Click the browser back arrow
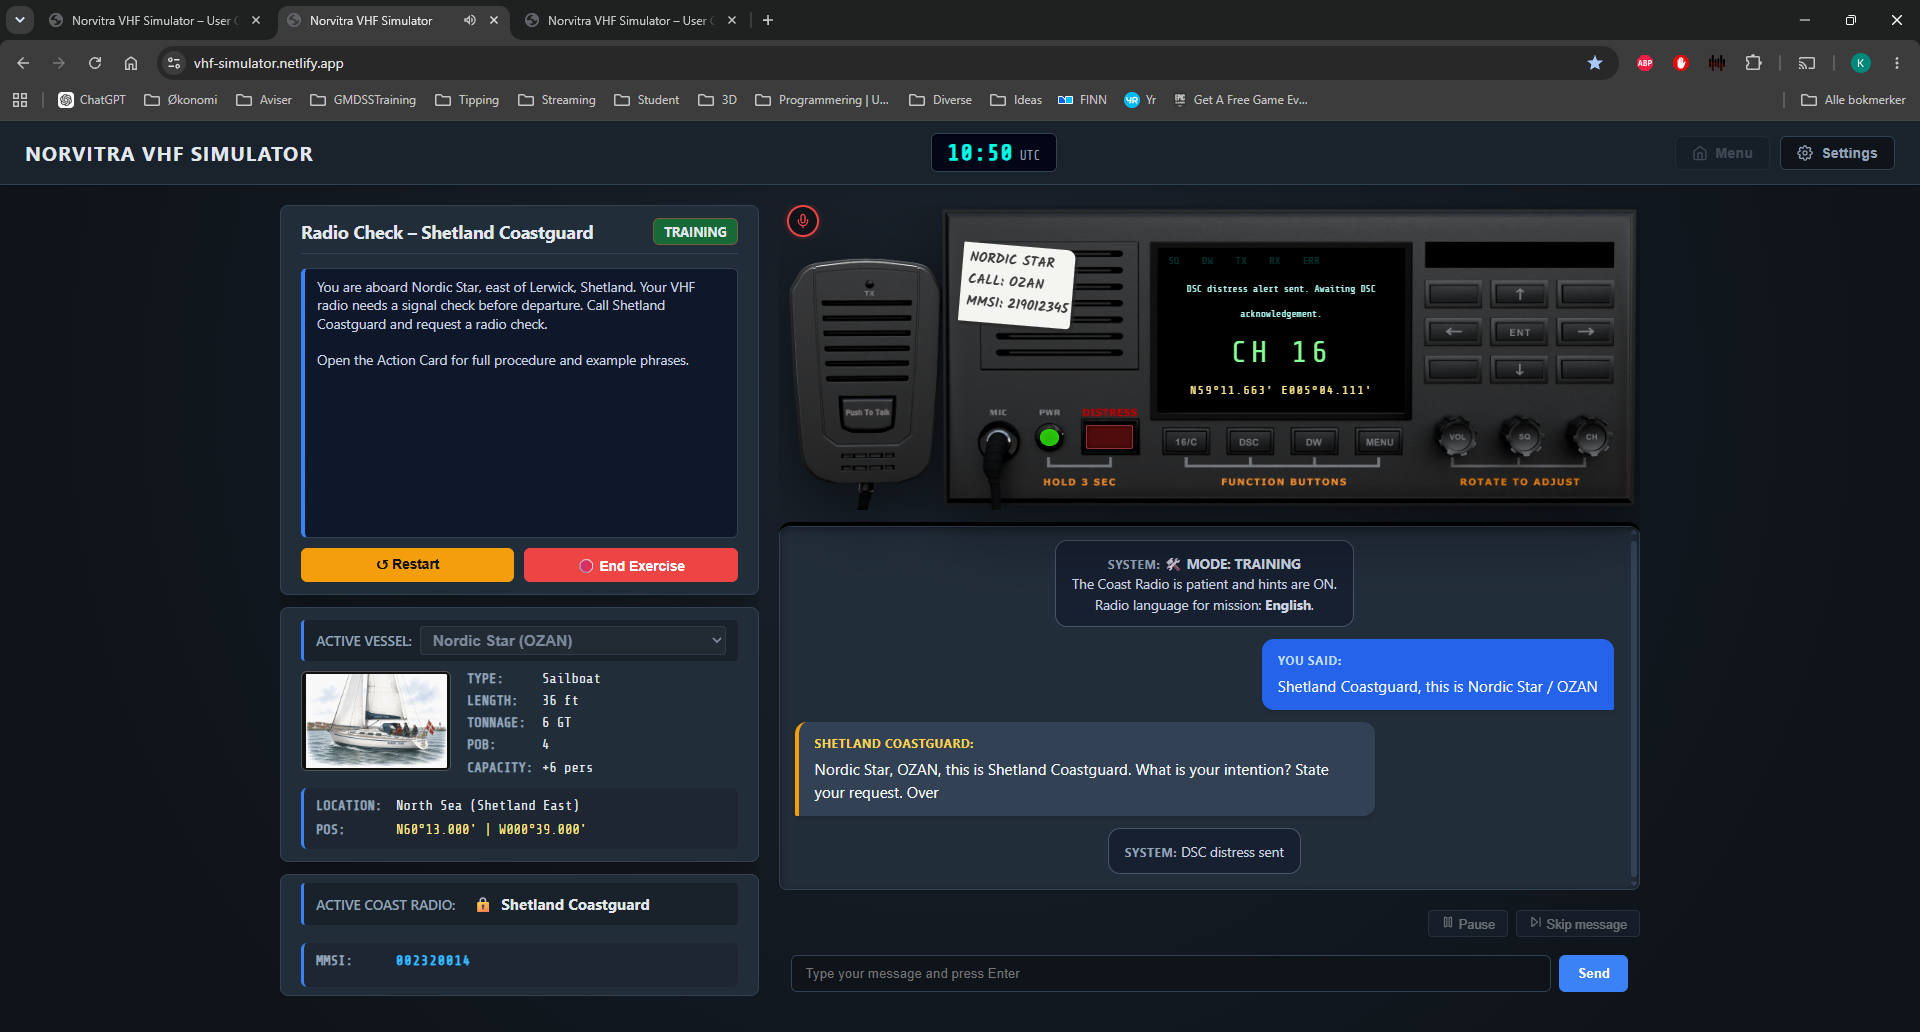This screenshot has height=1032, width=1920. point(23,63)
